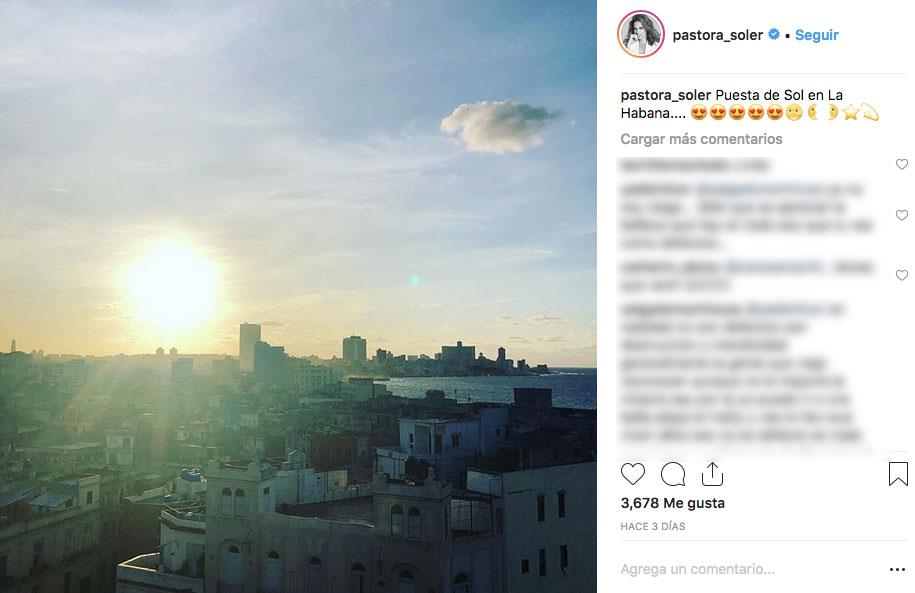
Task: Open pastora_soler profile picture
Action: pos(641,34)
